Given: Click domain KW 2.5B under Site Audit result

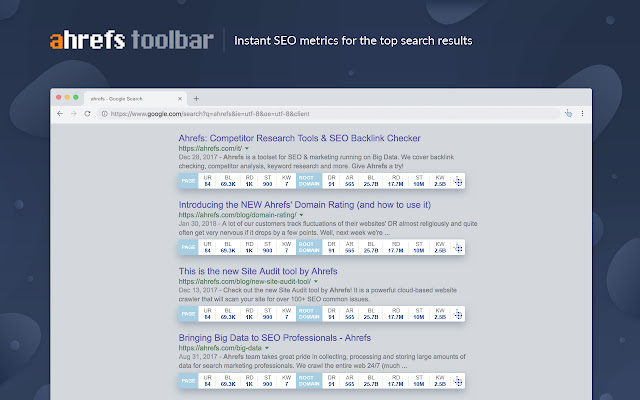Looking at the screenshot, I should click(440, 314).
